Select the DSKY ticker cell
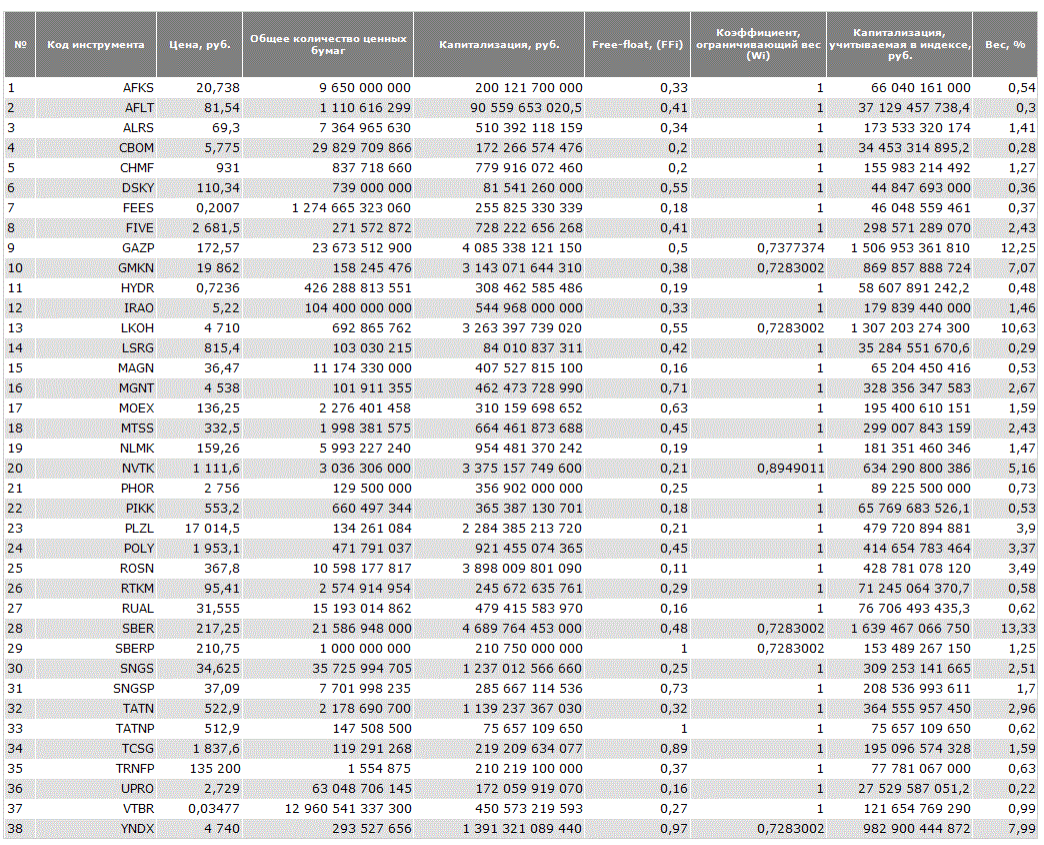The image size is (1044, 845). point(96,188)
